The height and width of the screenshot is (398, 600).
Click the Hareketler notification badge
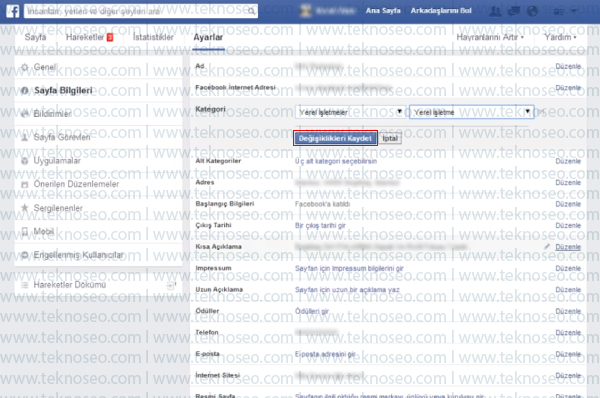coord(110,37)
